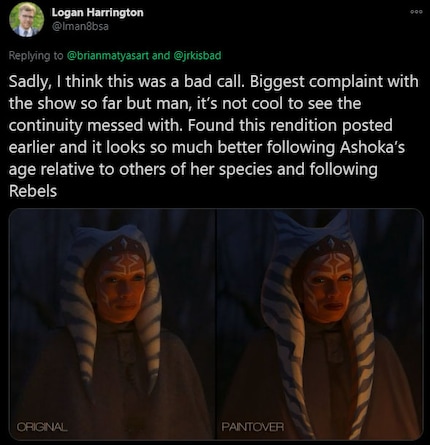Click the 'and' between the two mentions
The height and width of the screenshot is (445, 430).
coord(161,55)
